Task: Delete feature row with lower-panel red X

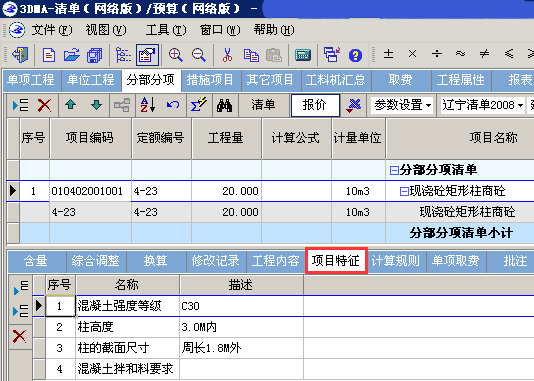Action: [x=19, y=336]
